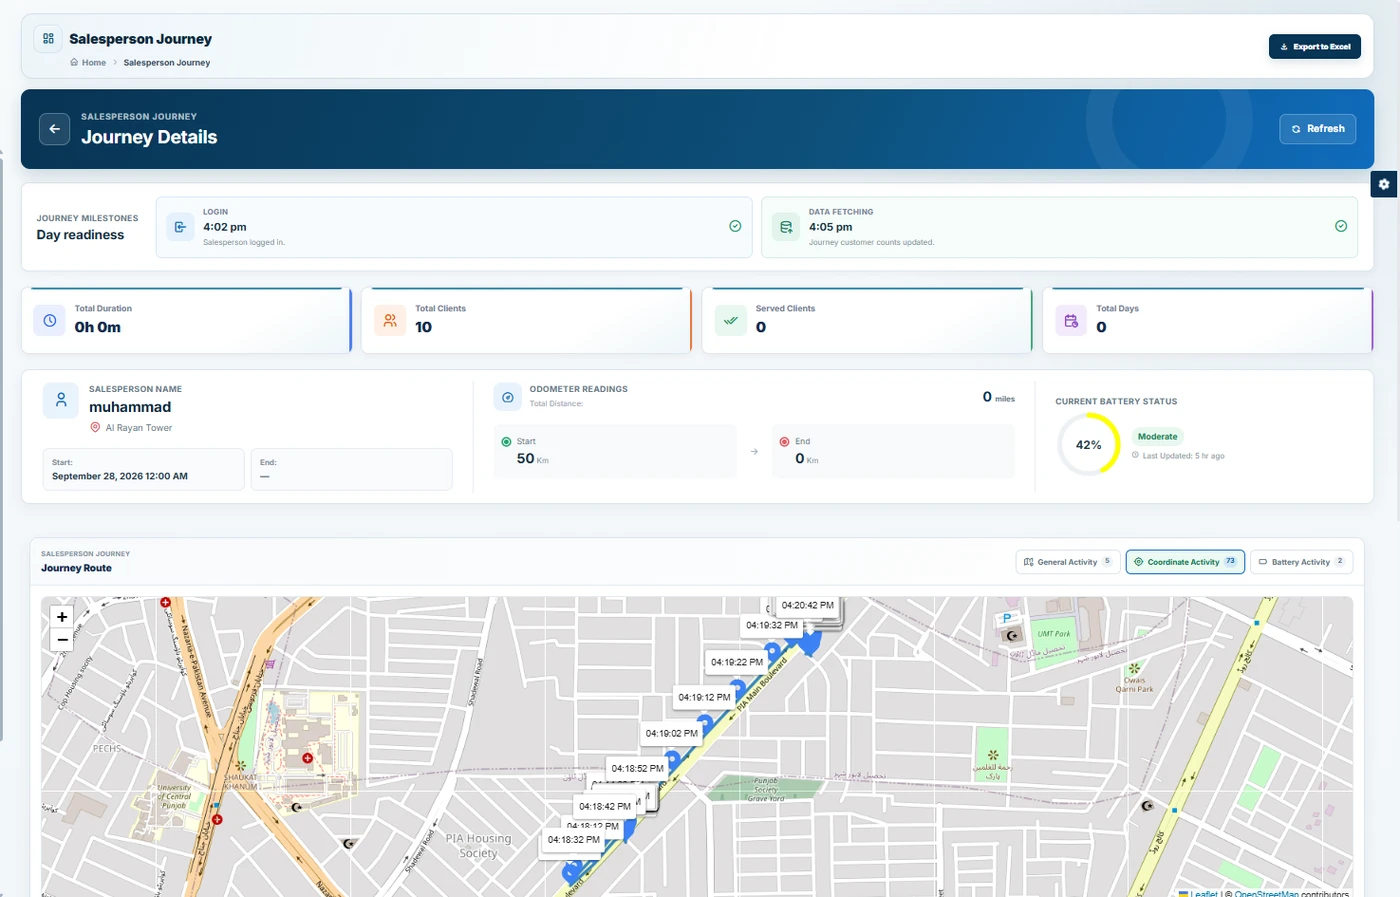Open the settings gear on the right edge
Viewport: 1400px width, 897px height.
pyautogui.click(x=1384, y=184)
